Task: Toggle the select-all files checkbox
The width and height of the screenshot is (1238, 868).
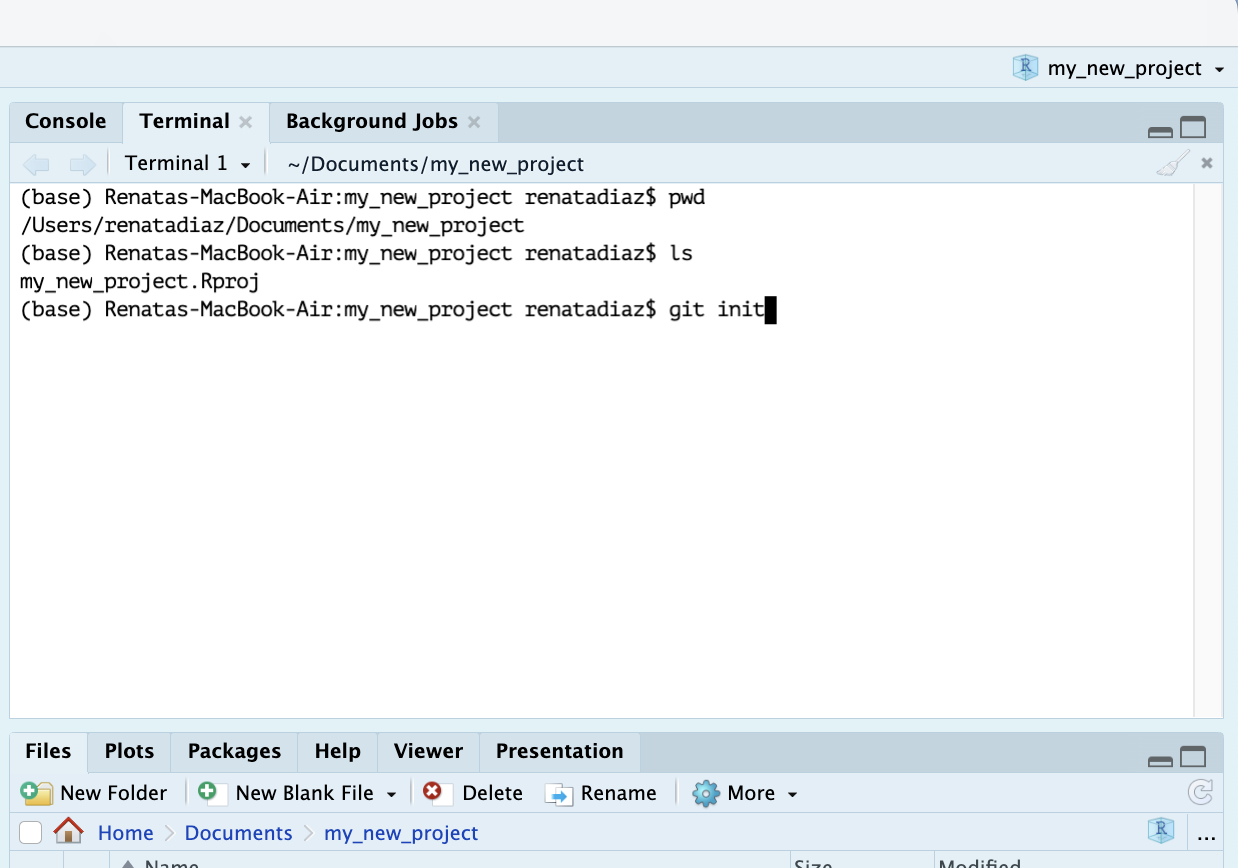Action: pos(31,832)
